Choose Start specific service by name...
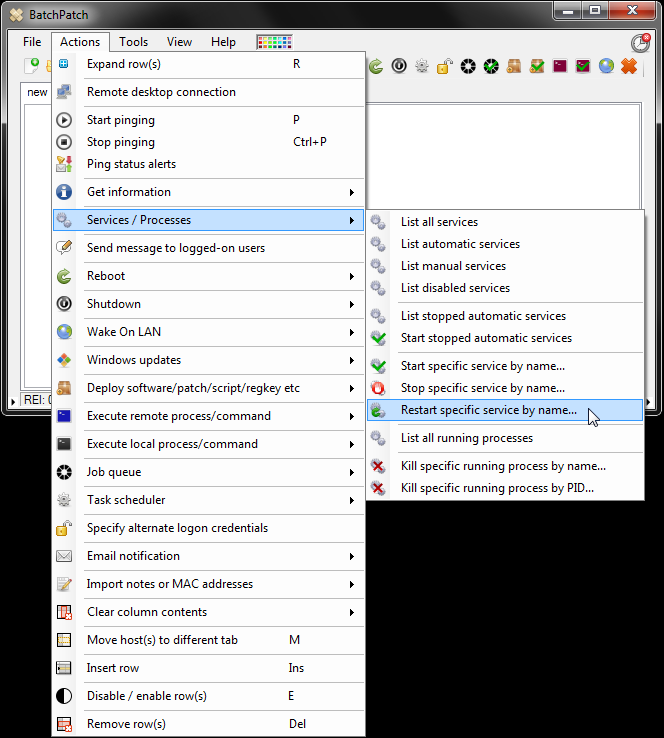The height and width of the screenshot is (738, 664). coord(505,366)
